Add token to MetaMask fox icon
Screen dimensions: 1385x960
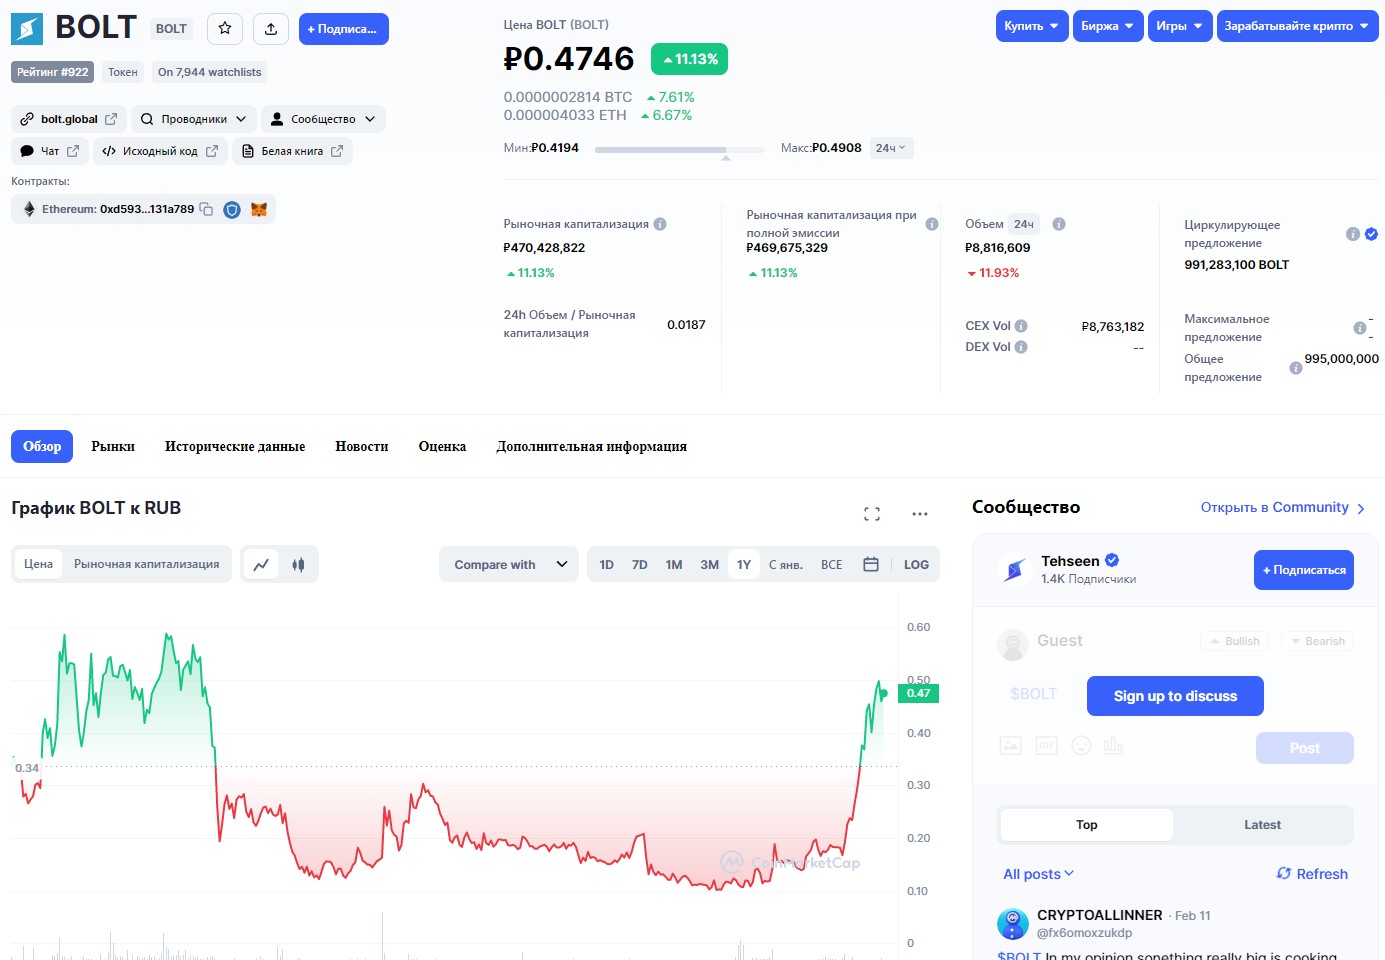tap(259, 210)
